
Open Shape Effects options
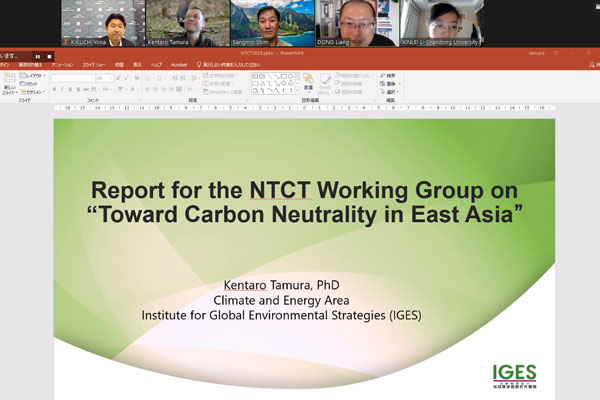(349, 92)
